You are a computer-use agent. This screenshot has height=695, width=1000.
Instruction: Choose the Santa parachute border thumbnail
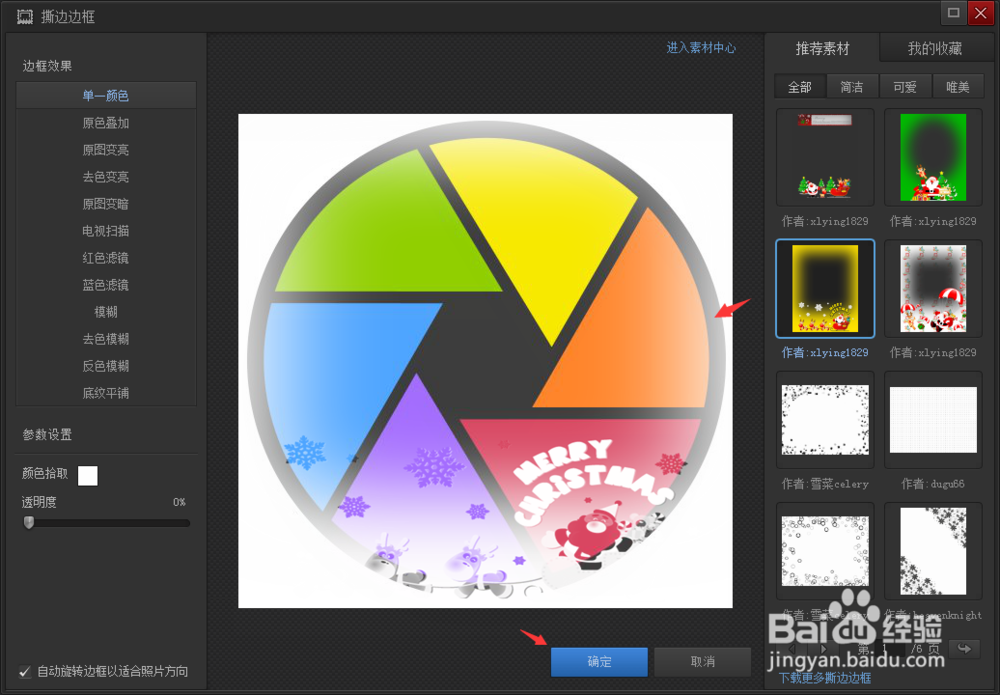coord(933,289)
